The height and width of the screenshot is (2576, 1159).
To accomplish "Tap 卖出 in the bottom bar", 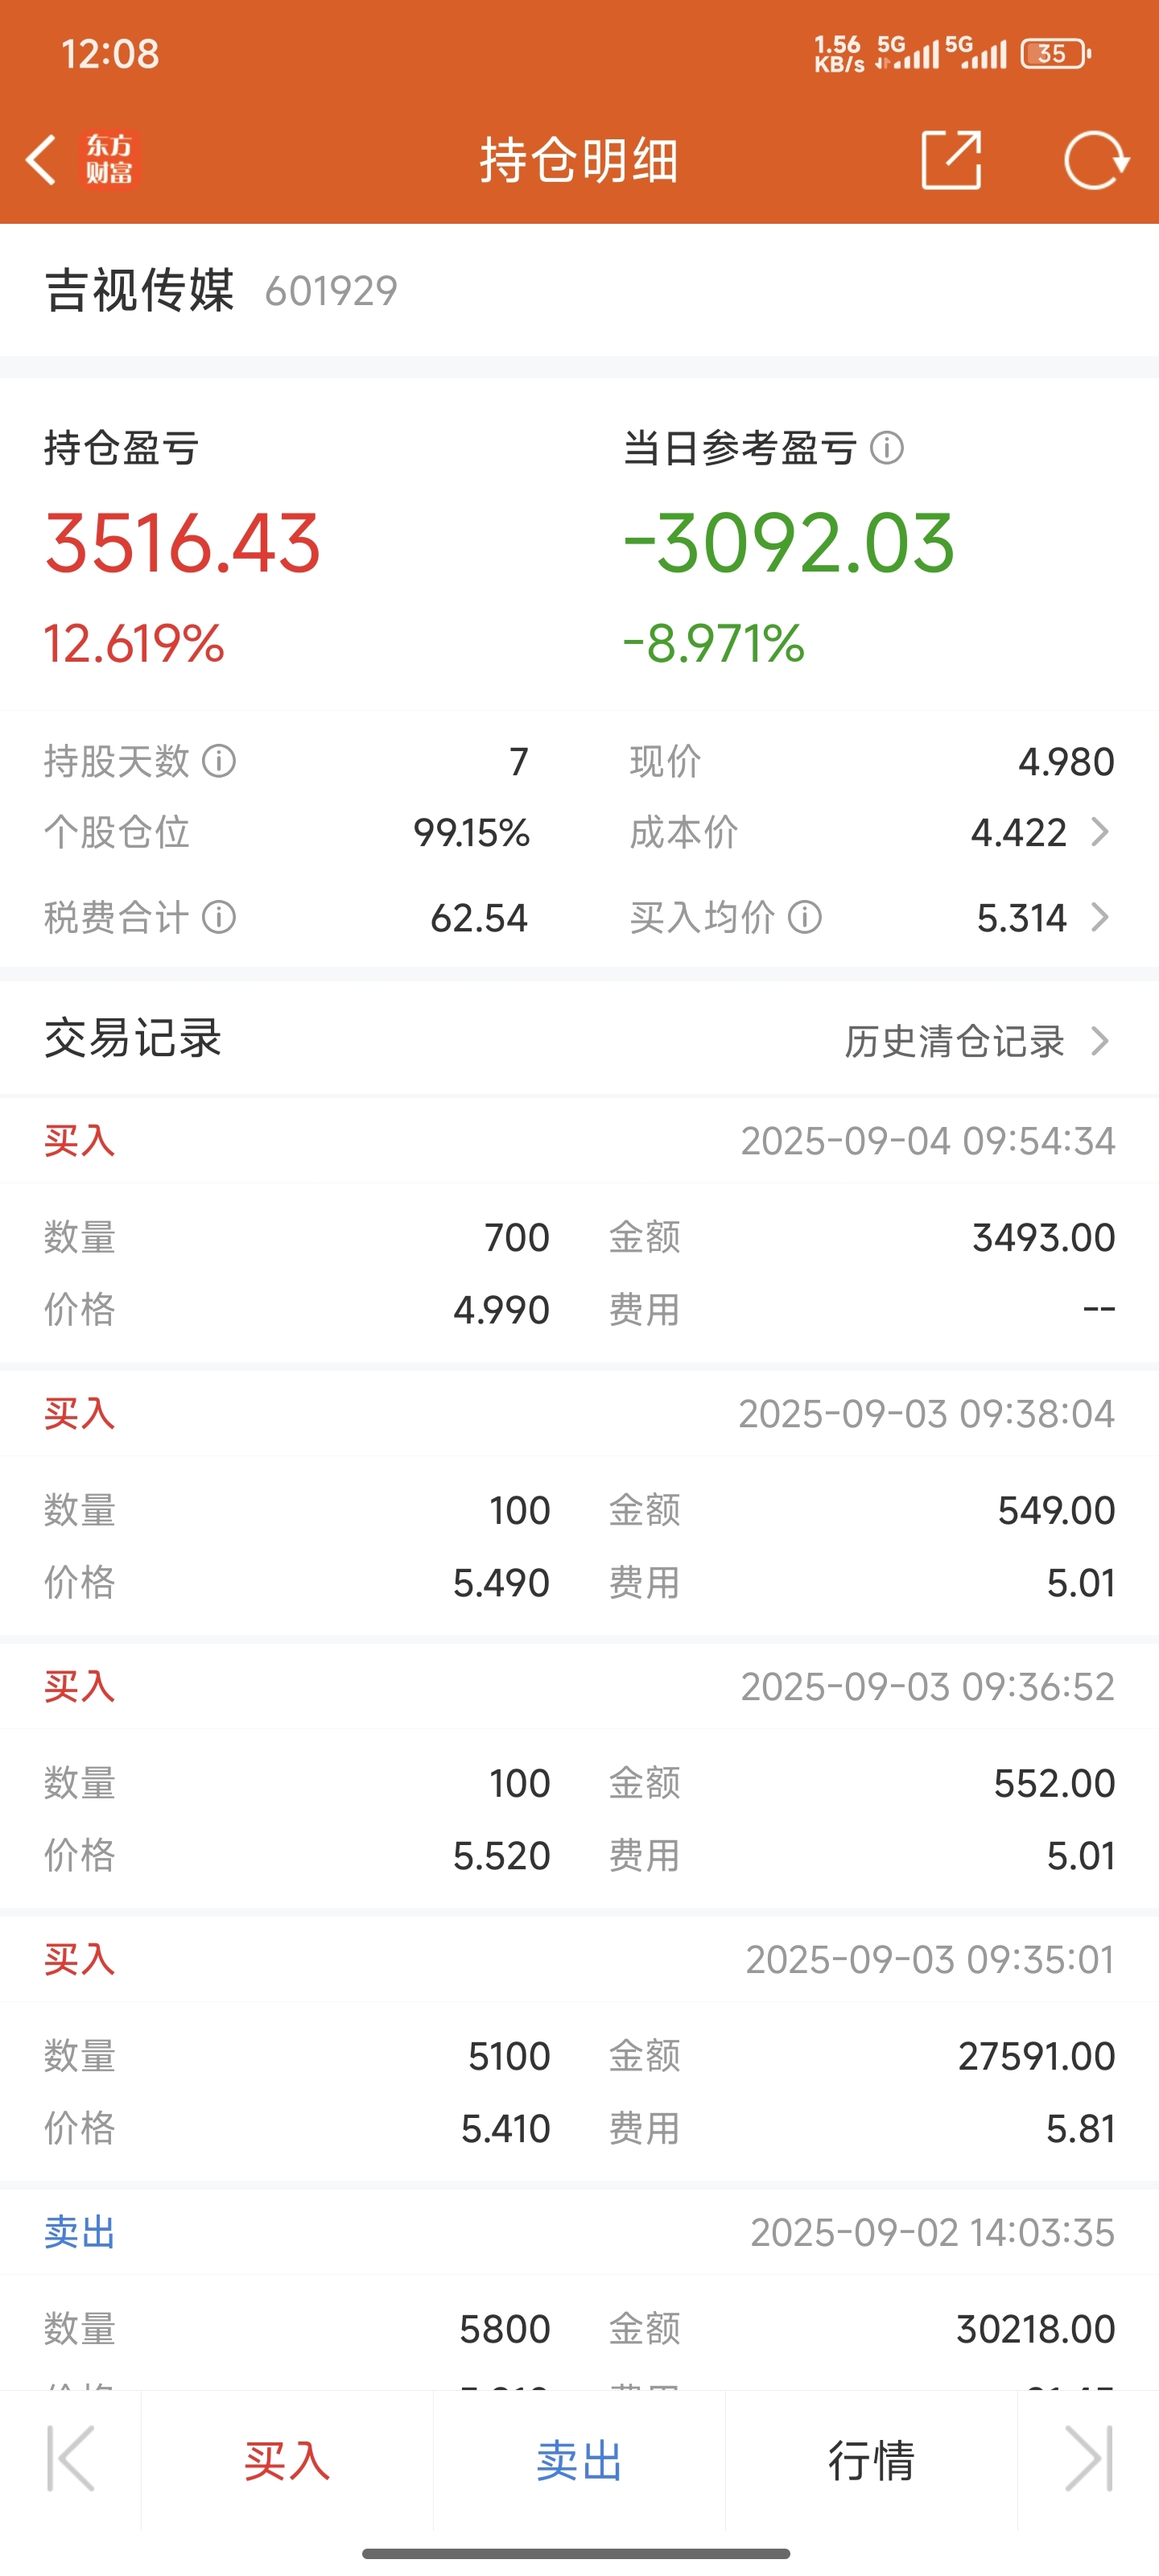I will [x=579, y=2460].
